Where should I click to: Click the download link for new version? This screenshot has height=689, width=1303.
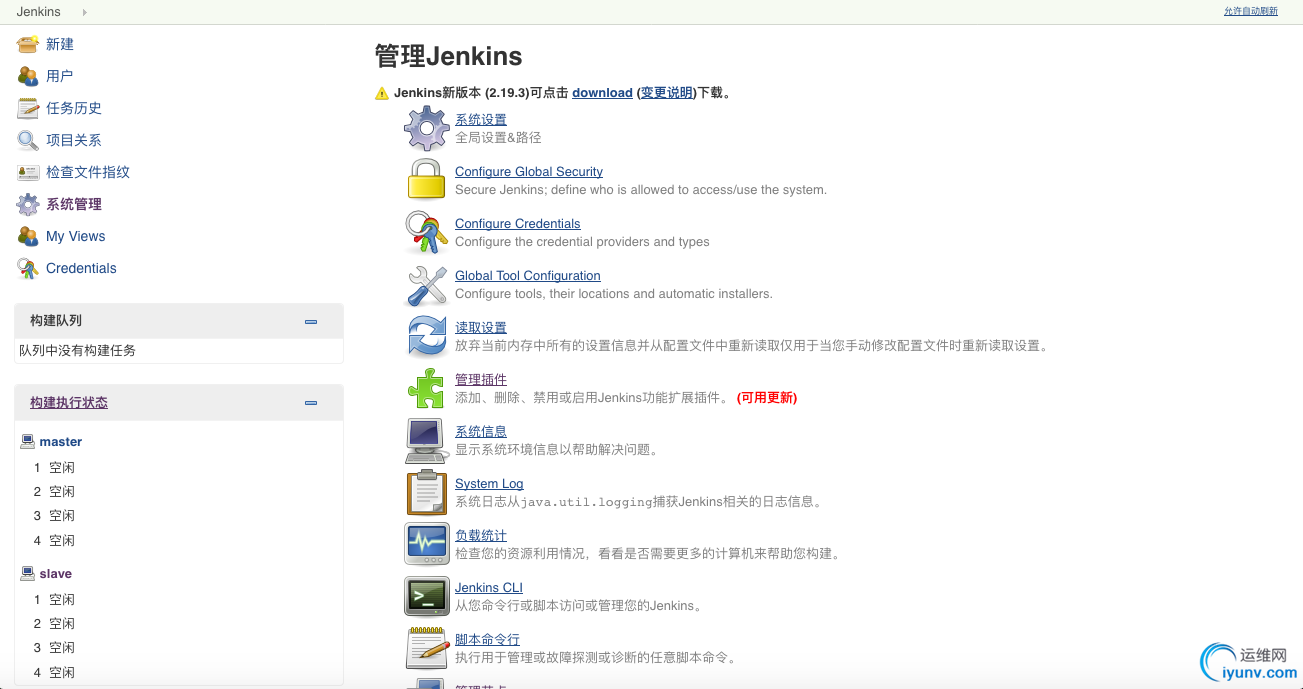click(602, 93)
